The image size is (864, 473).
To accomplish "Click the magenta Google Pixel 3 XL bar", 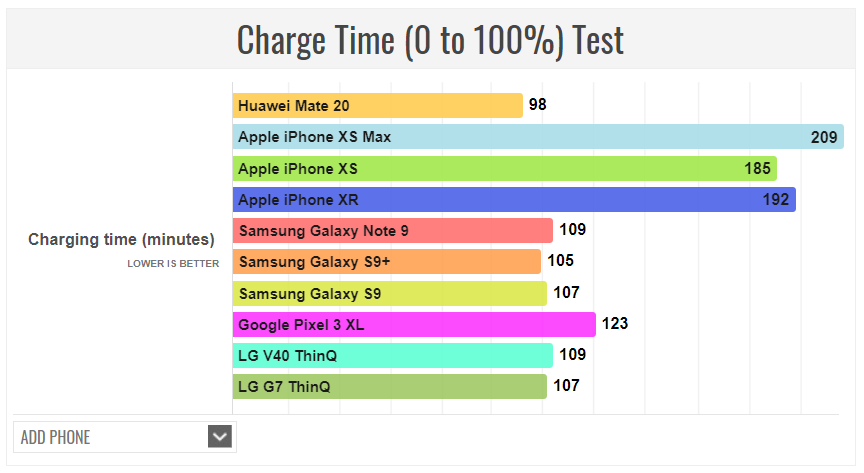I will (x=414, y=324).
